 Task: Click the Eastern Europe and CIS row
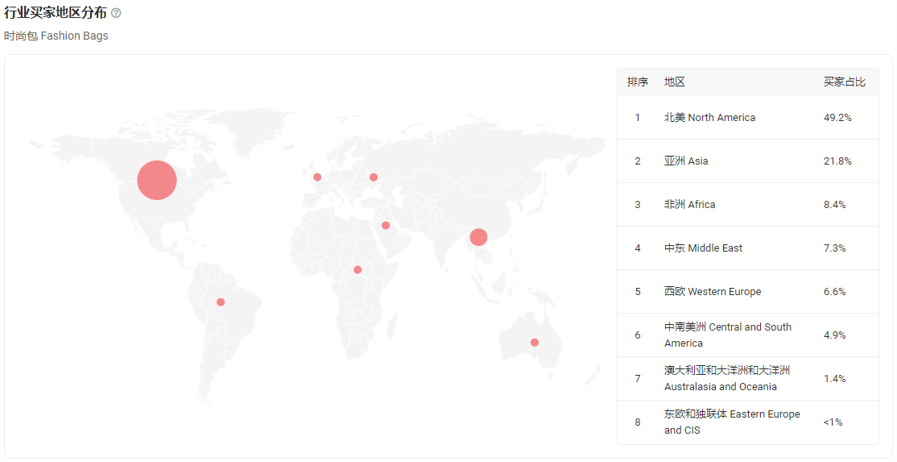(748, 422)
